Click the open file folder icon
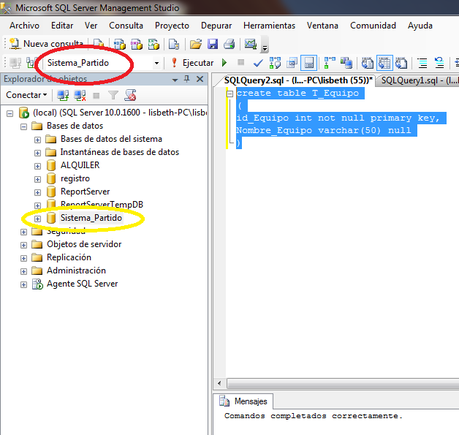The image size is (459, 435). coord(196,44)
